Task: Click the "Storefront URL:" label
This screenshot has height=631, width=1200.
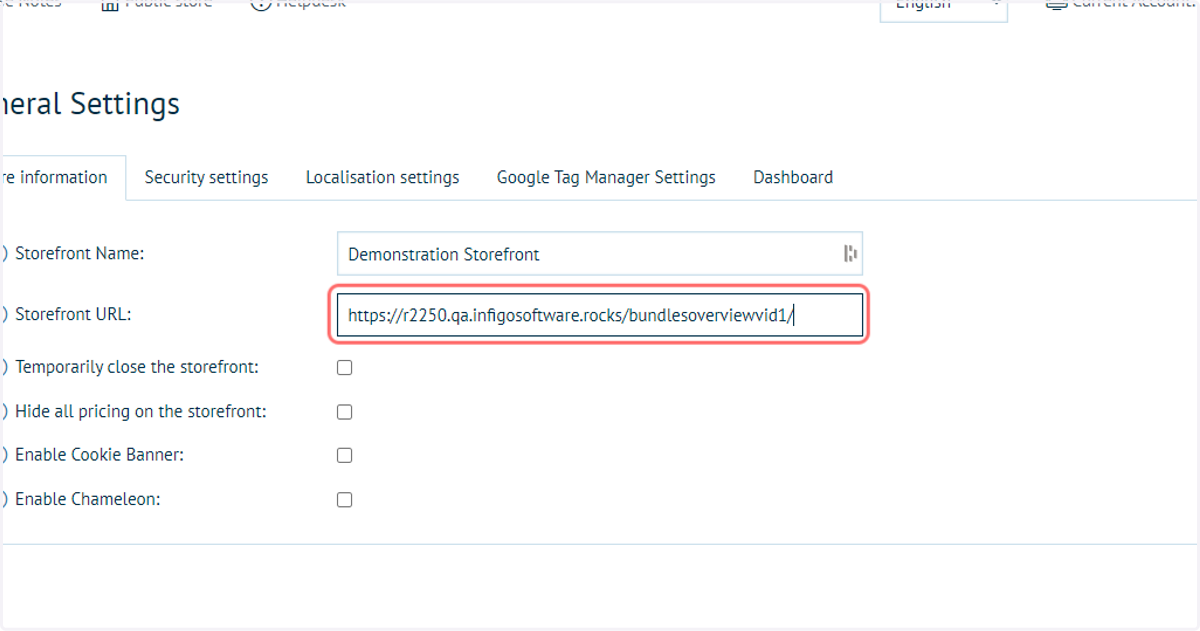Action: pyautogui.click(x=73, y=314)
